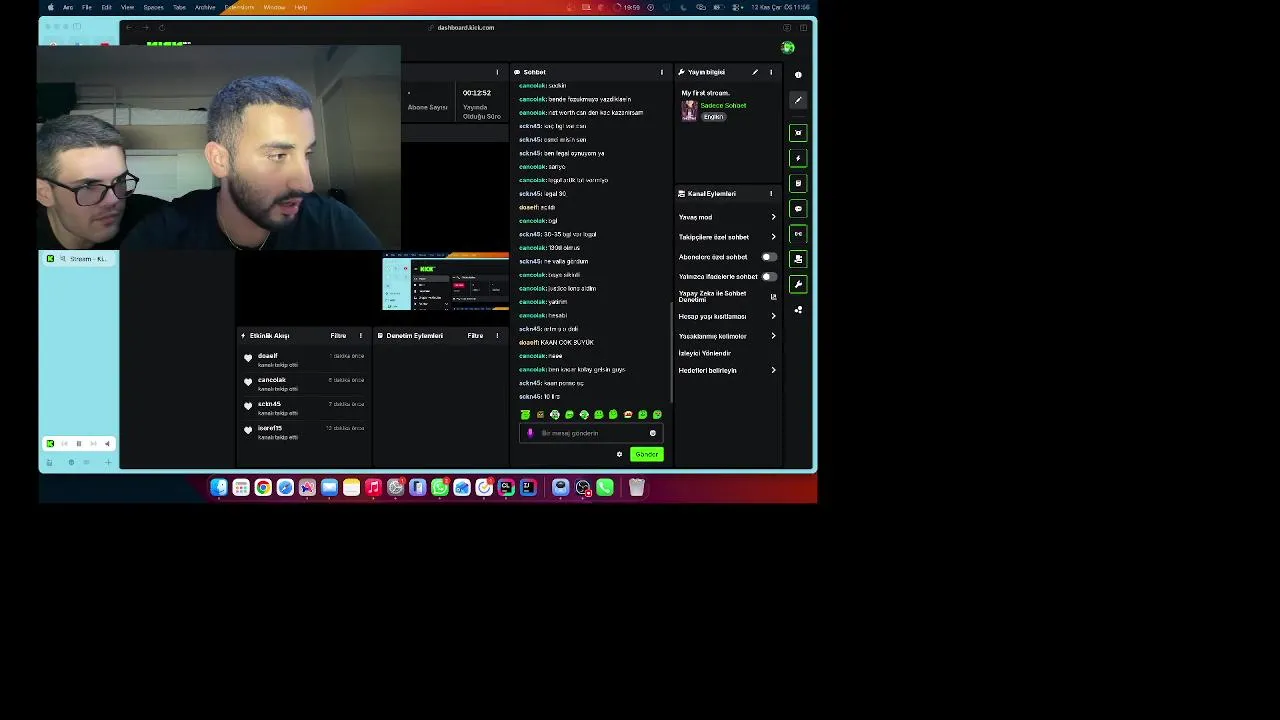Open green profile avatar at top right
Screen dimensions: 1280x720
click(788, 48)
